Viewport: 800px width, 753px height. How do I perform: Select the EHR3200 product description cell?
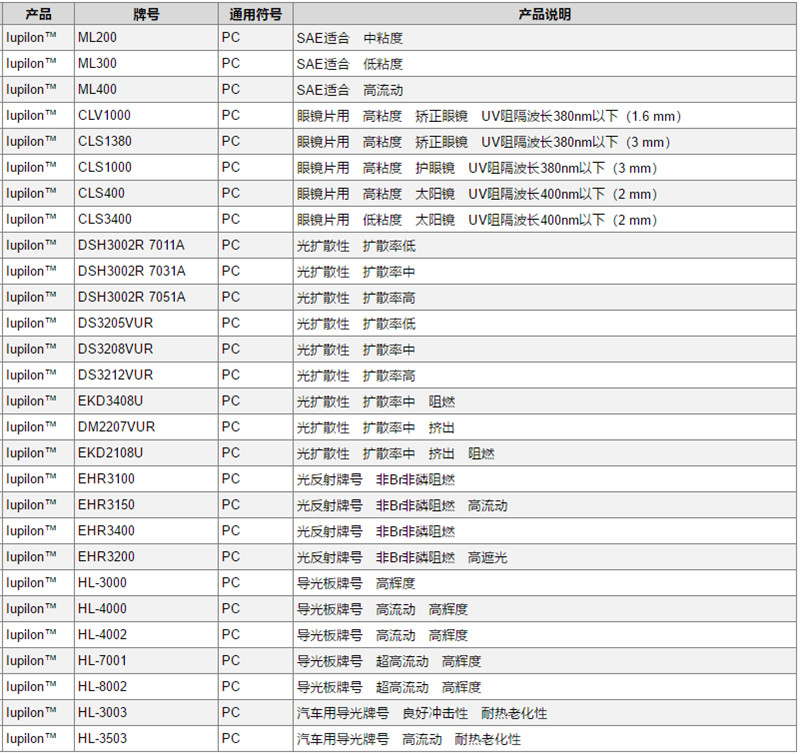[x=401, y=557]
